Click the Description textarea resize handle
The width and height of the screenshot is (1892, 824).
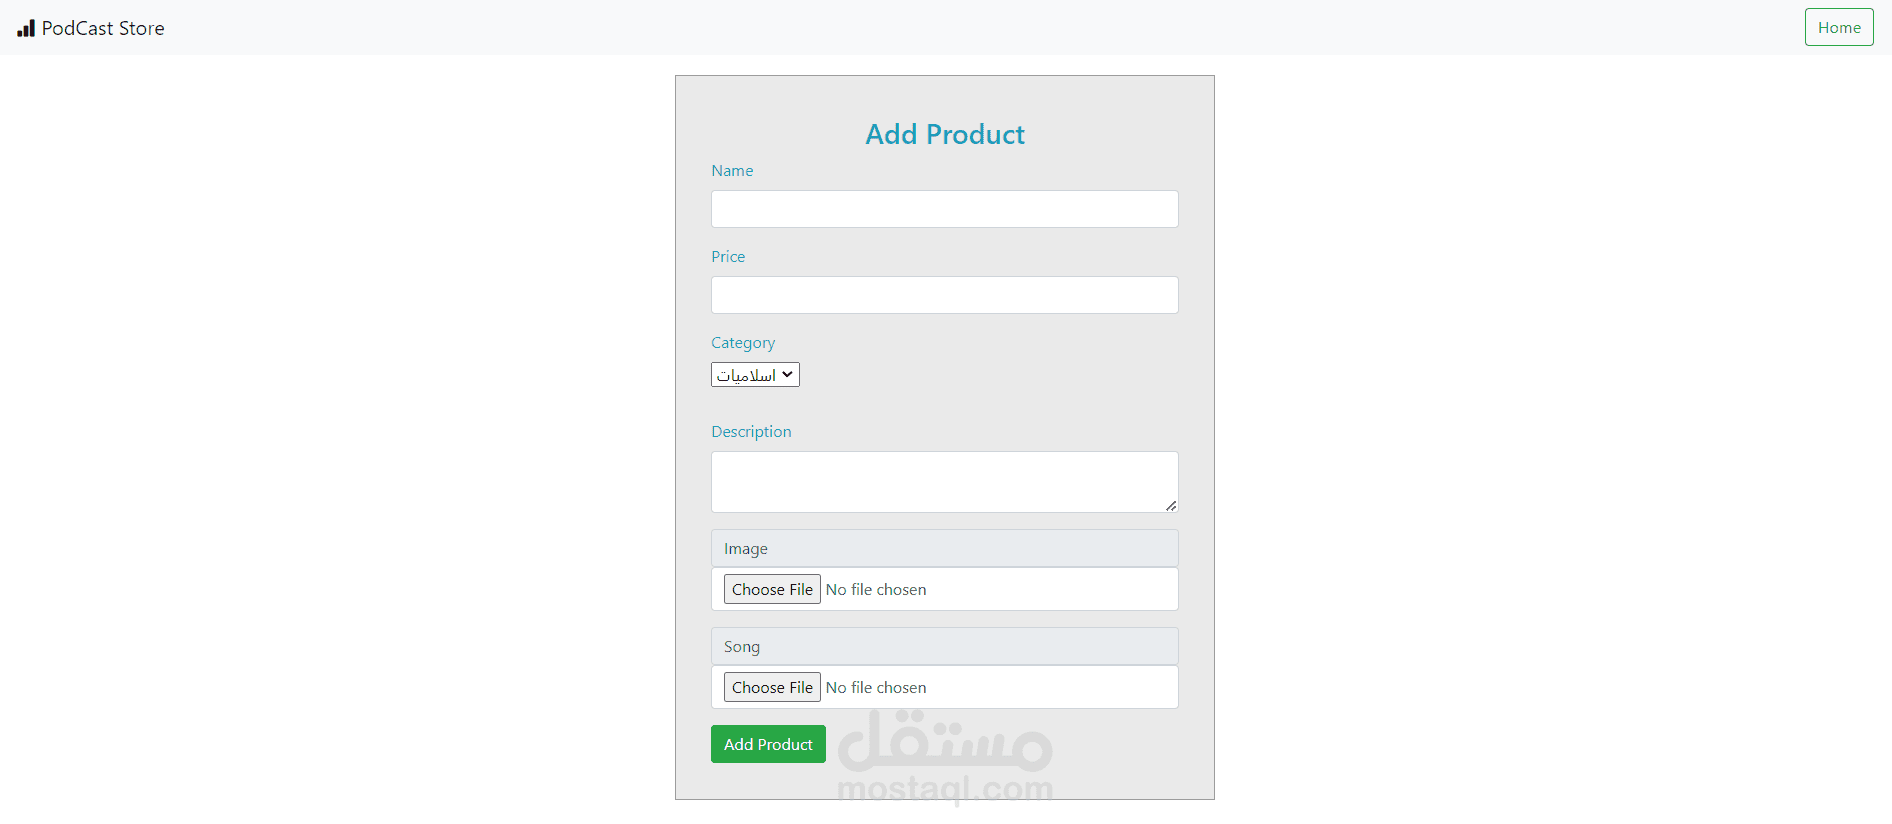click(x=1170, y=505)
